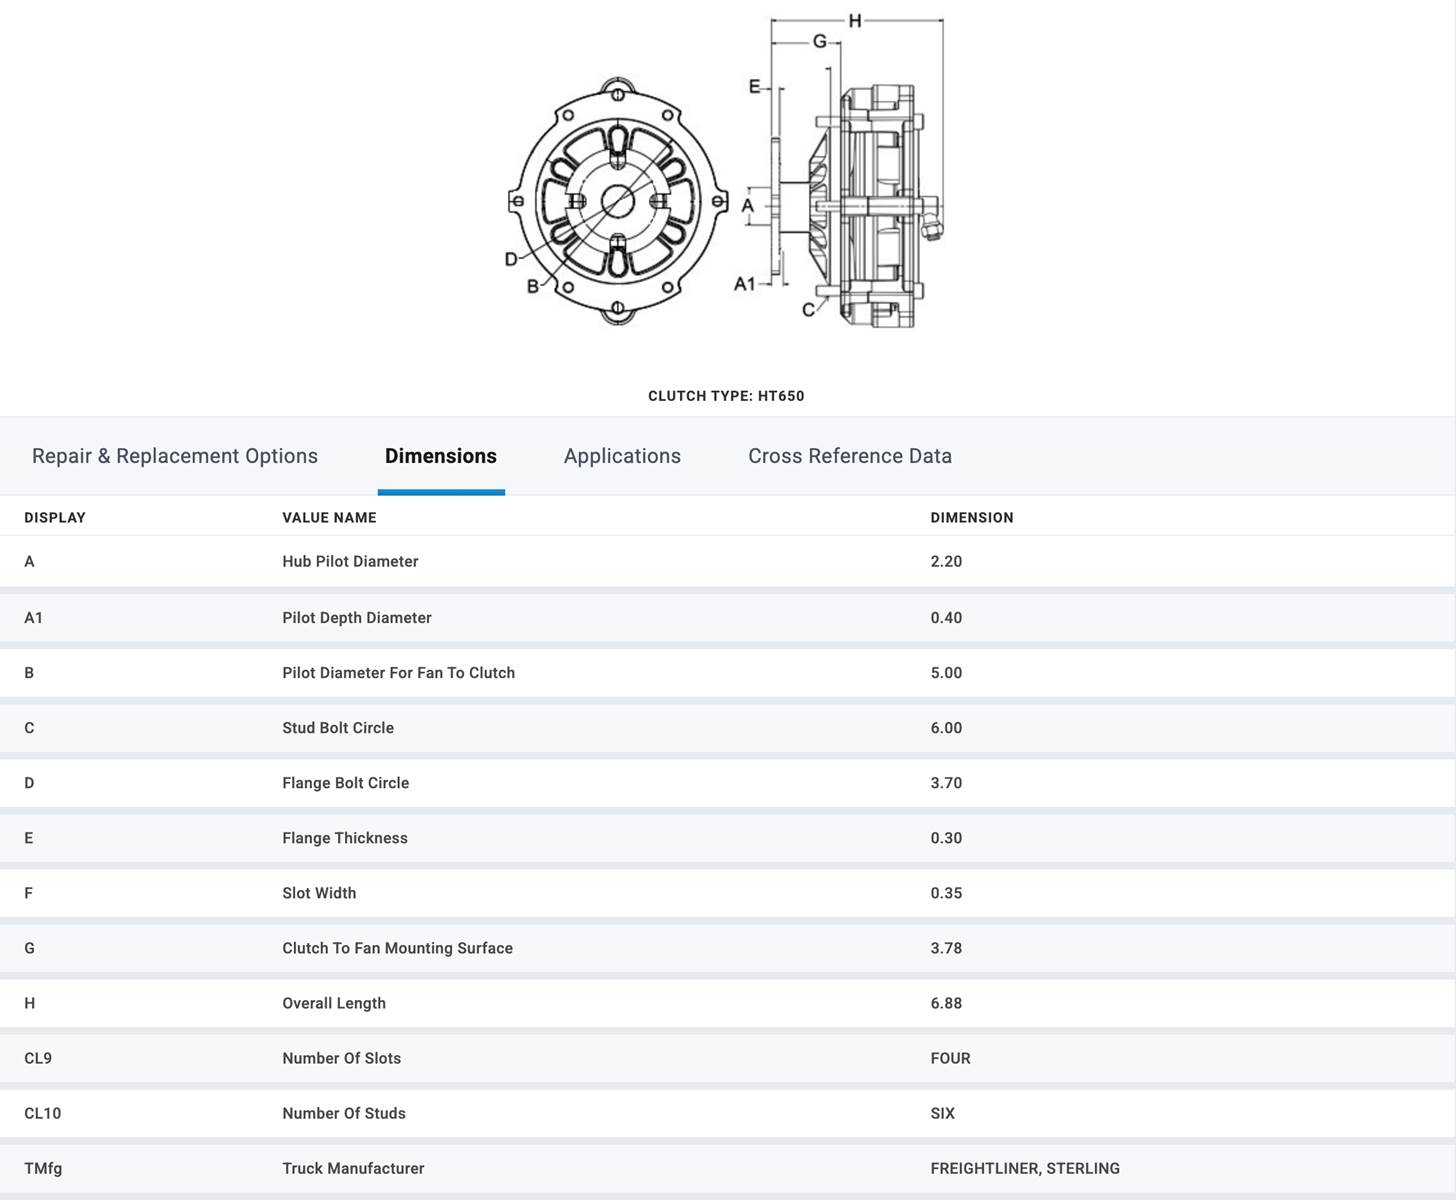Click the DISPLAY column header

(55, 518)
